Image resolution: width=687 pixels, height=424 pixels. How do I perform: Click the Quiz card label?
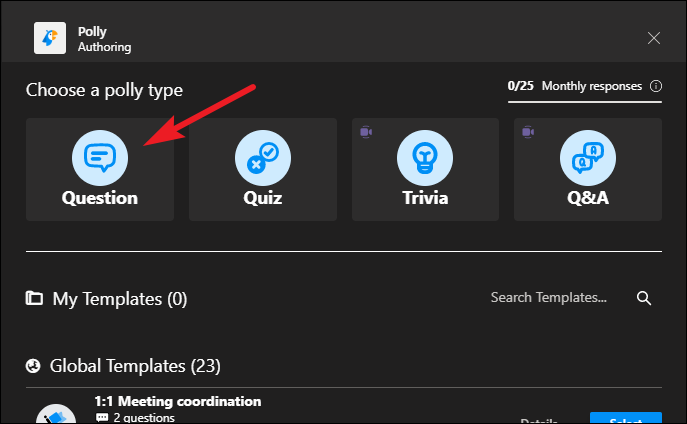263,198
